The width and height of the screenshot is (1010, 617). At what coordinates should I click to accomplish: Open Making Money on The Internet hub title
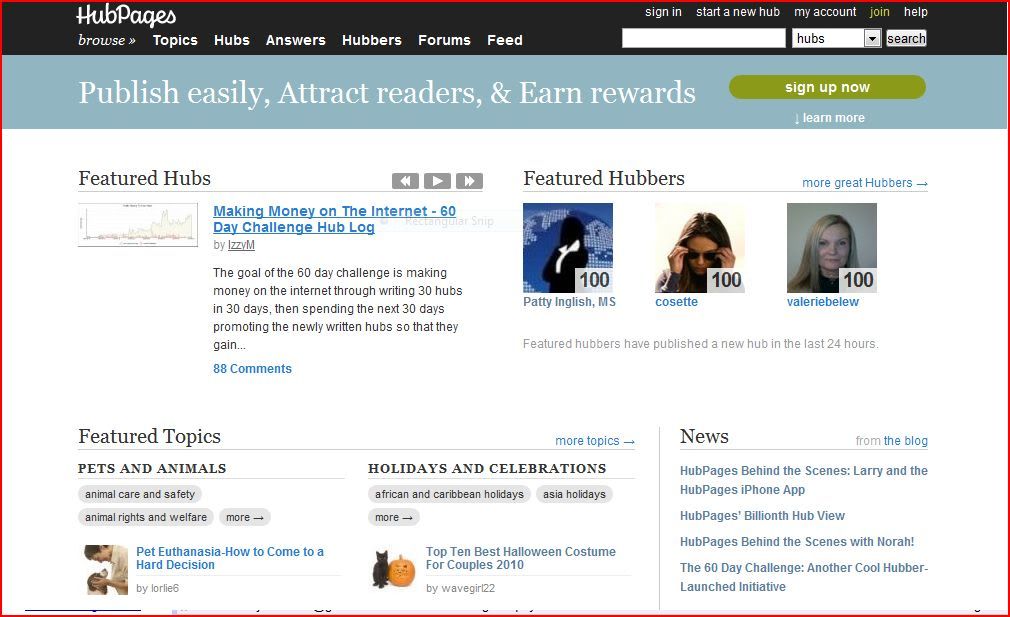tap(334, 219)
